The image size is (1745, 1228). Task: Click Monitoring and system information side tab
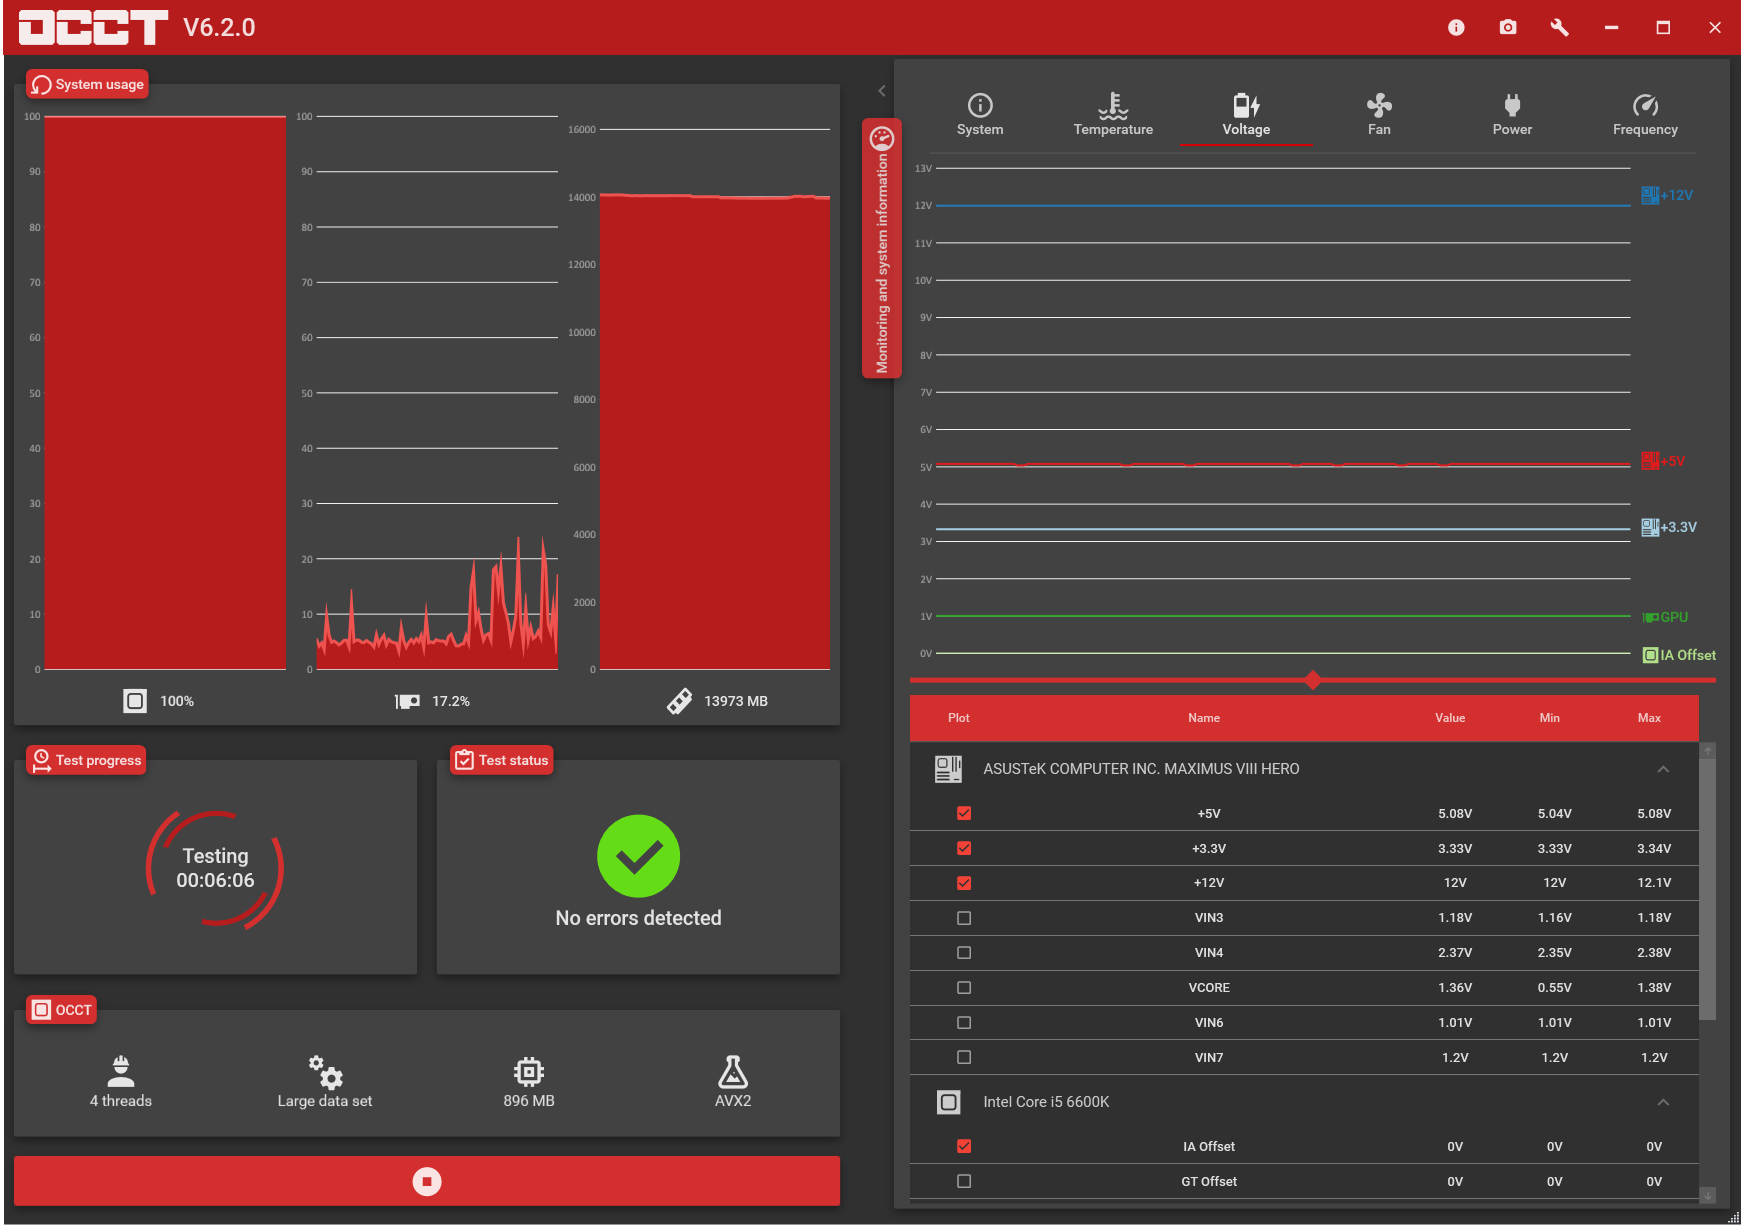pos(881,249)
